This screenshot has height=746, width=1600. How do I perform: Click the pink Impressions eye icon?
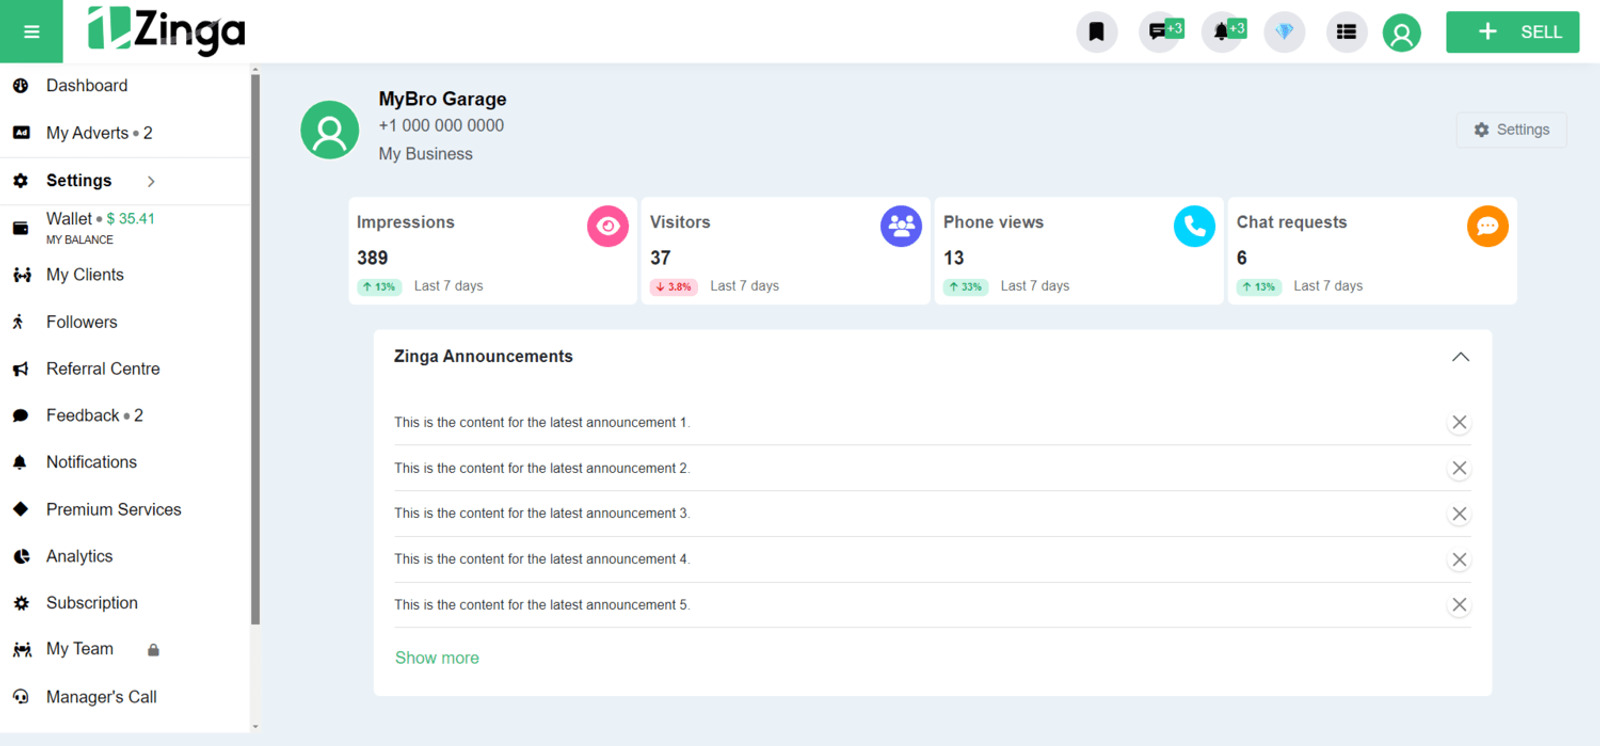coord(607,226)
